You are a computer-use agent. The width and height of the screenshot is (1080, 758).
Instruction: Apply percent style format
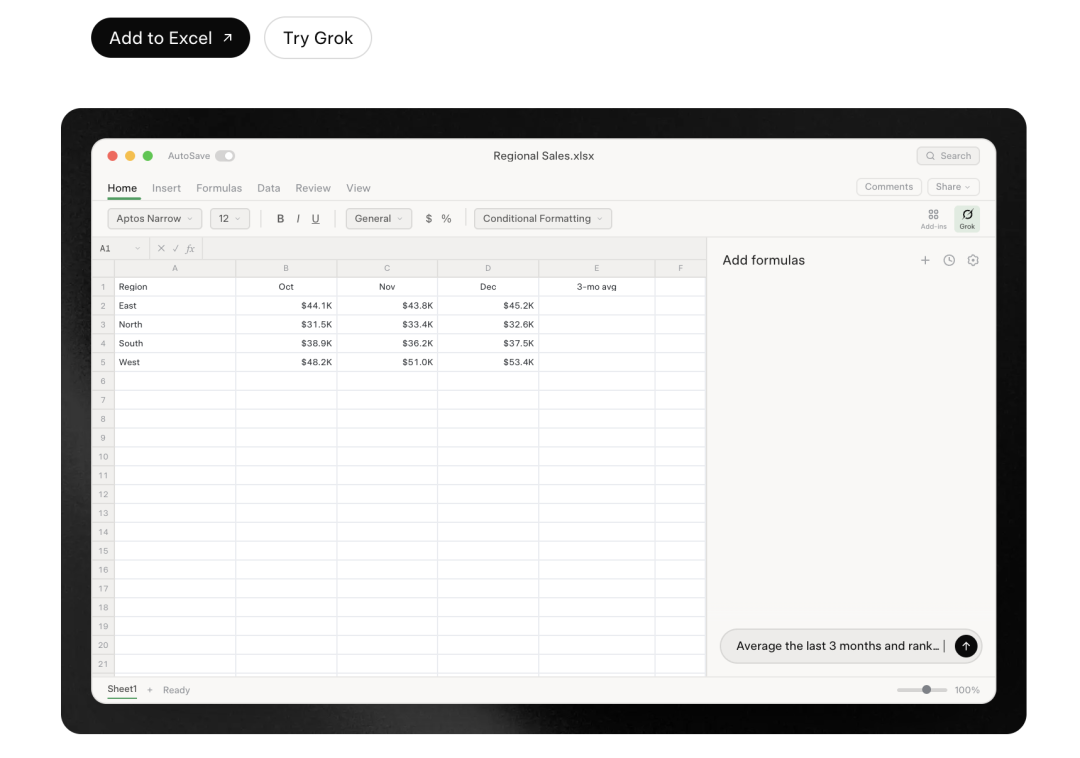446,219
